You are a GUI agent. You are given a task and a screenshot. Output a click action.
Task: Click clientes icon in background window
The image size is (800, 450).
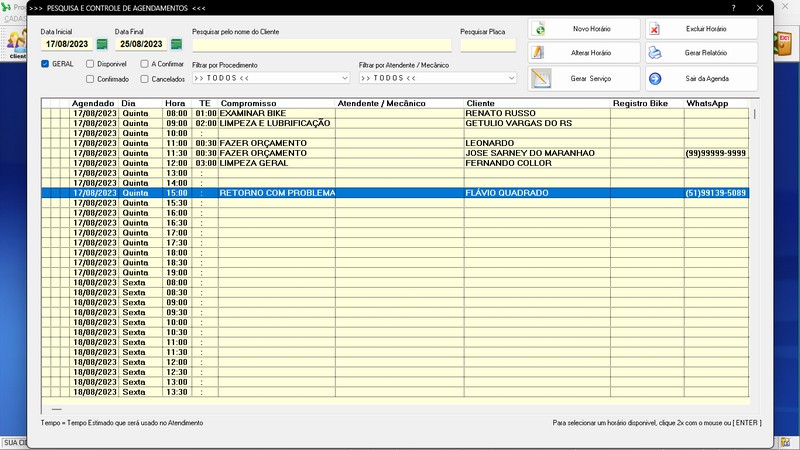click(16, 44)
